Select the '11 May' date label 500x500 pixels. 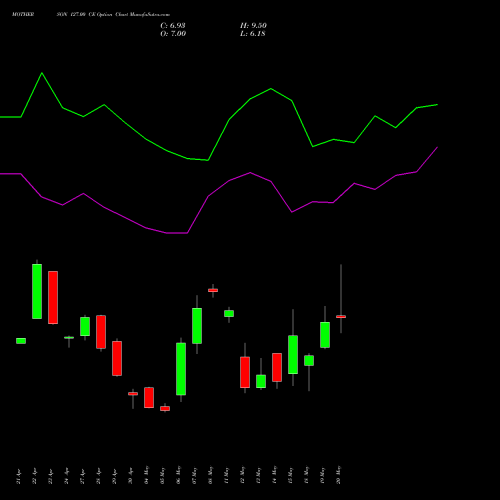pos(227,475)
